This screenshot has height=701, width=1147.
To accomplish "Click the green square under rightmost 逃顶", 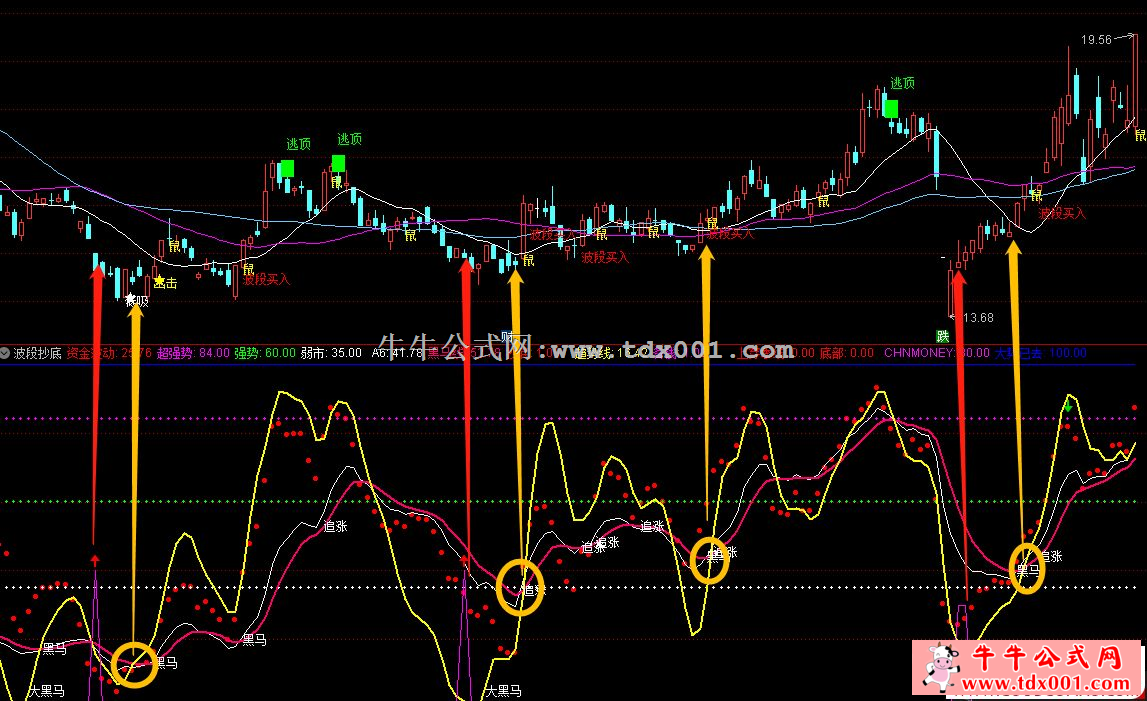I will click(x=891, y=109).
